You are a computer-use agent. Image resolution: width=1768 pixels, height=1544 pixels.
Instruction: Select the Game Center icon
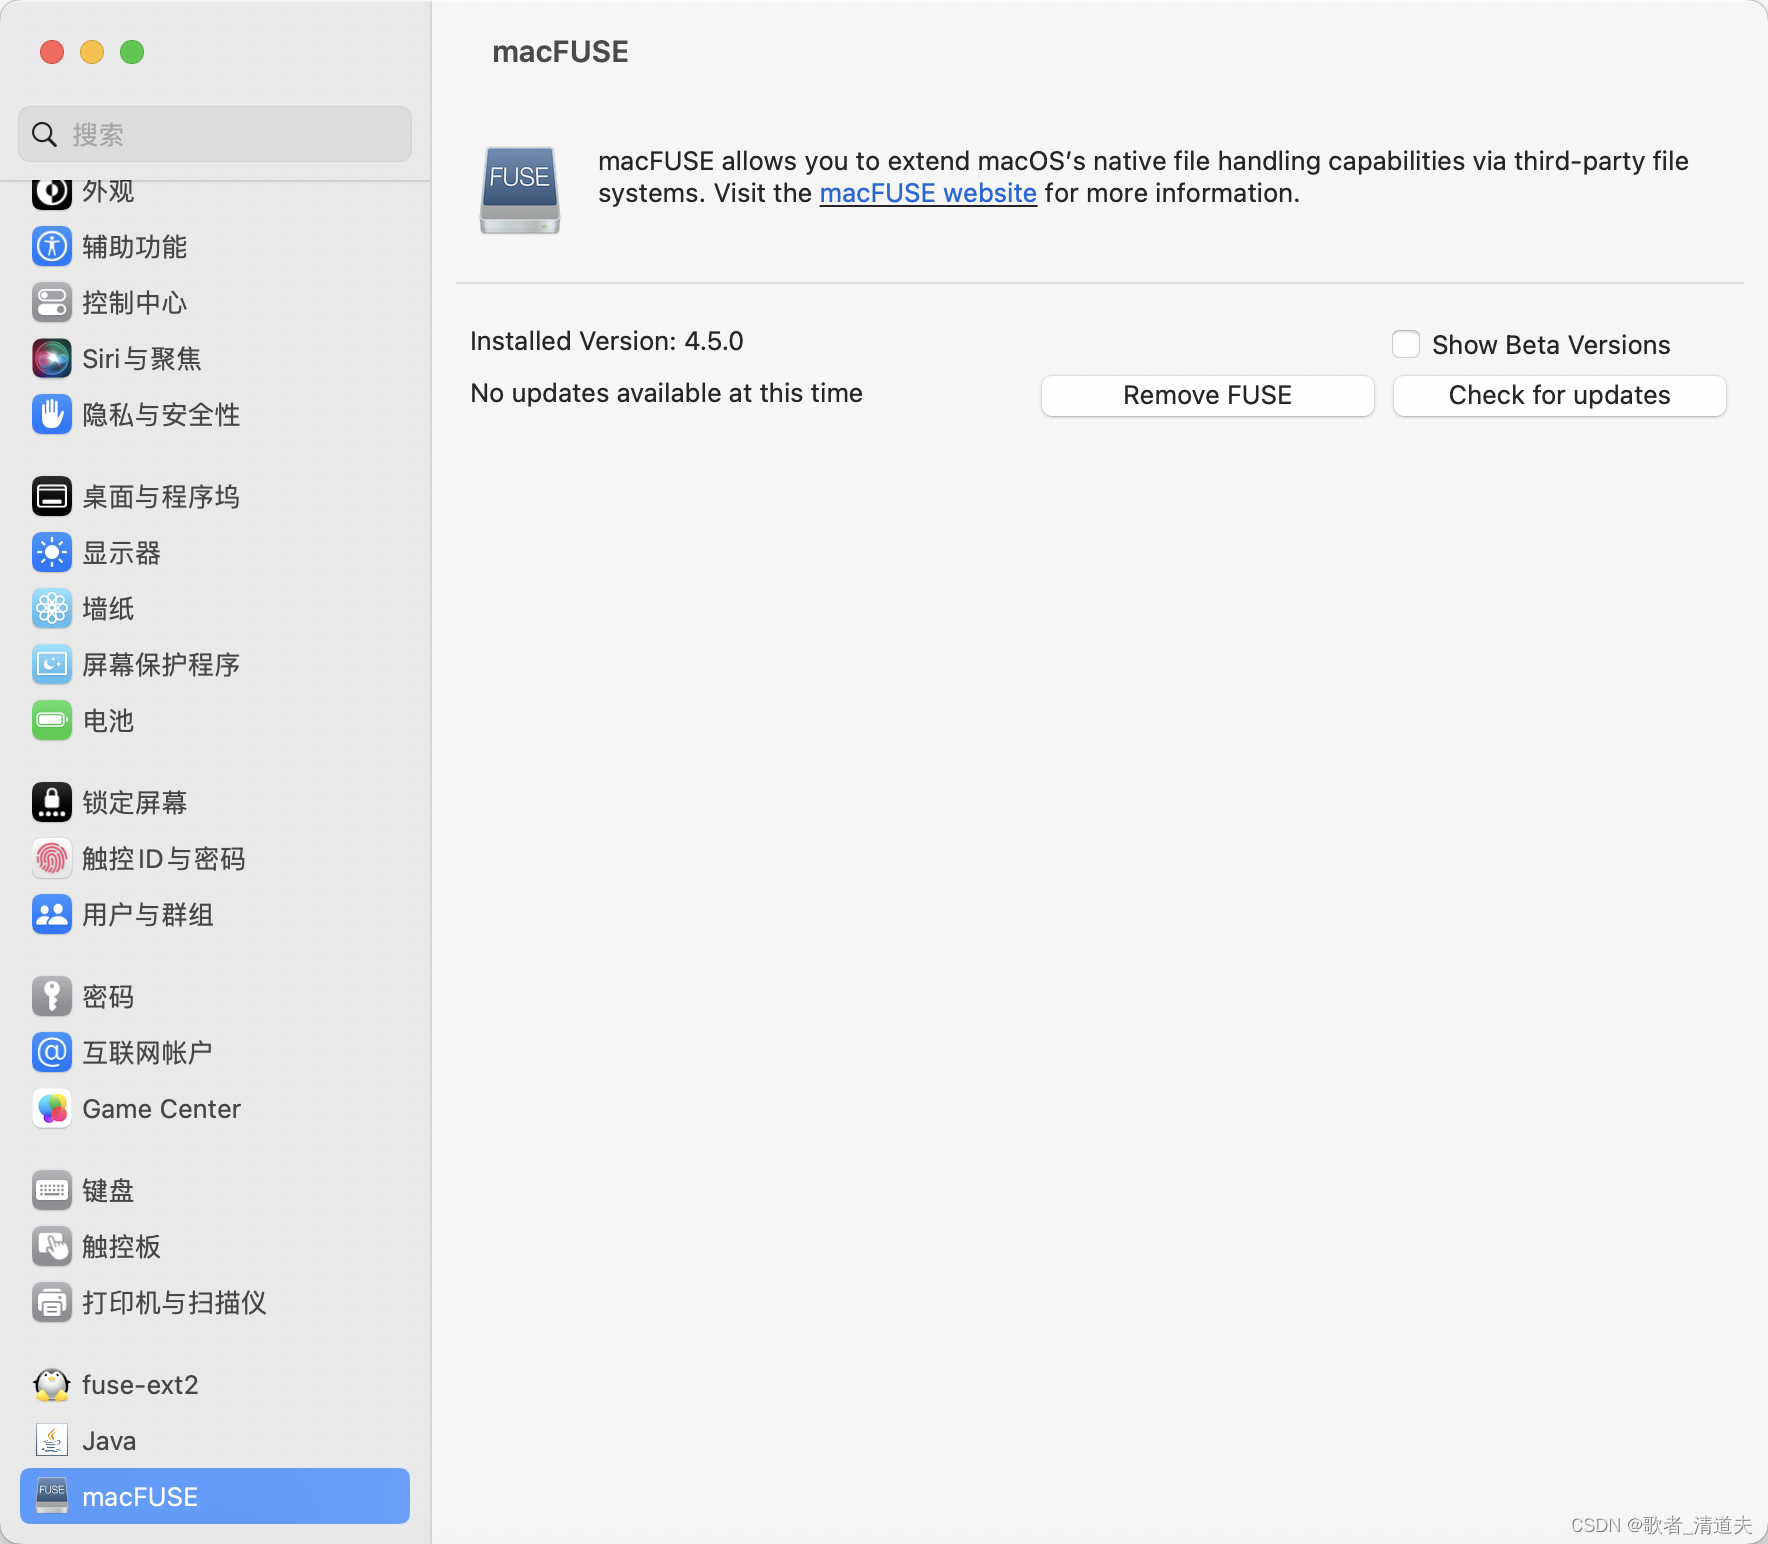click(x=52, y=1108)
